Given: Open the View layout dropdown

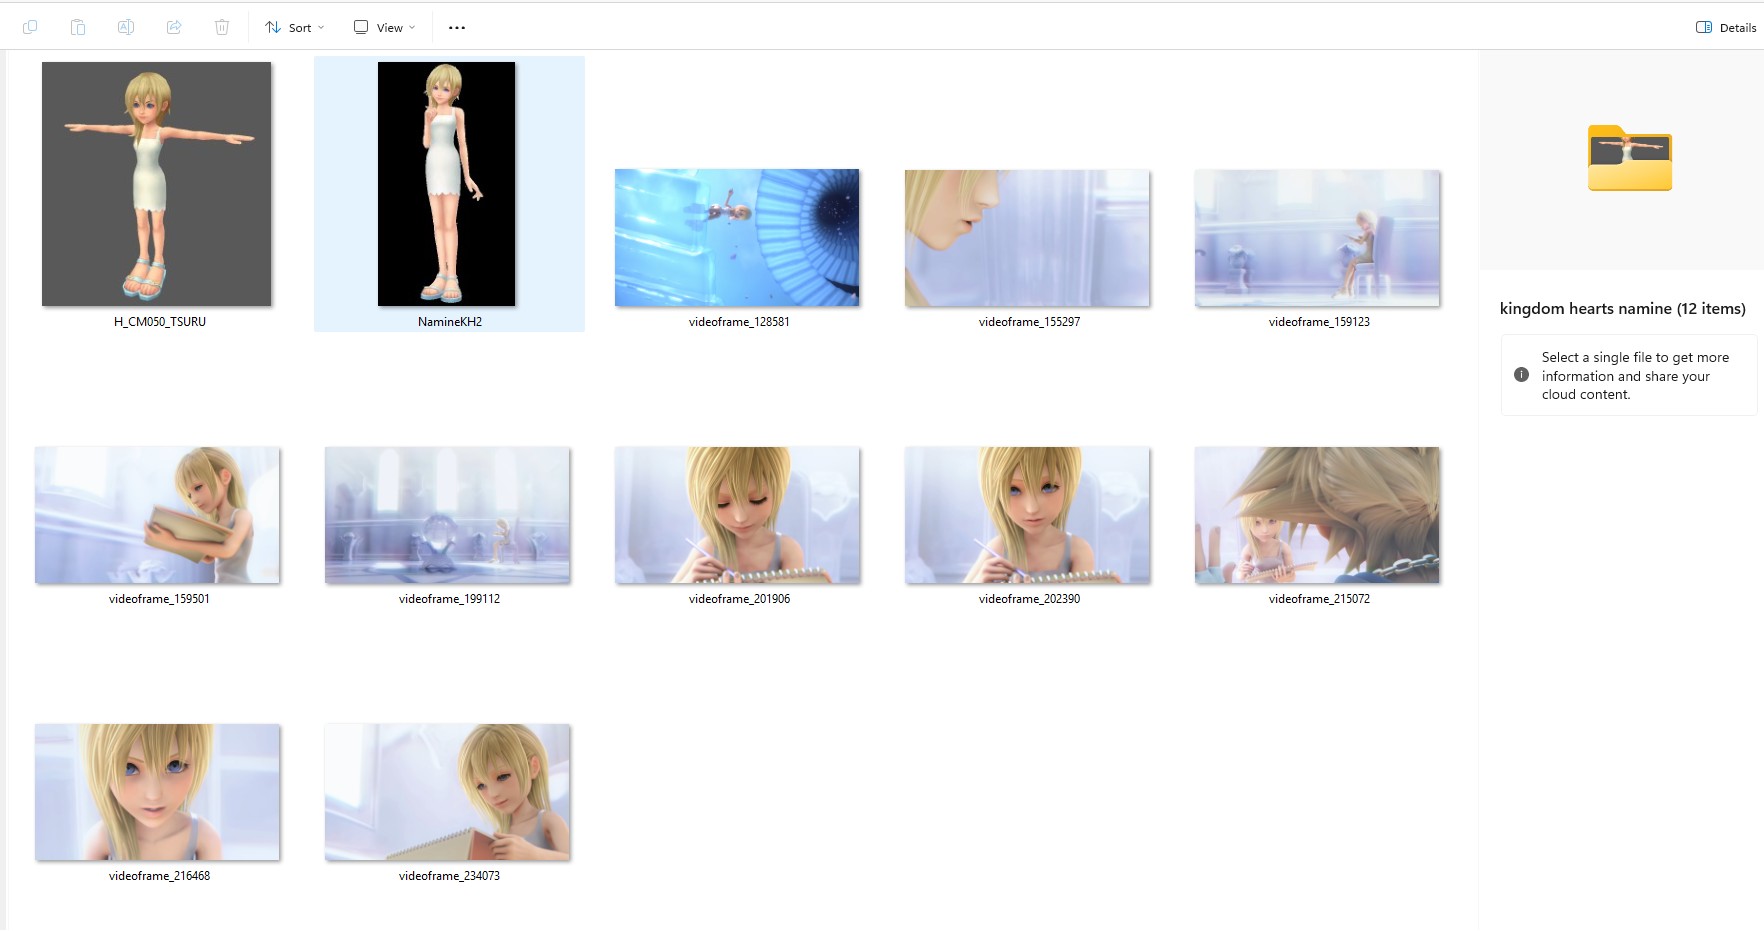Looking at the screenshot, I should [x=384, y=27].
